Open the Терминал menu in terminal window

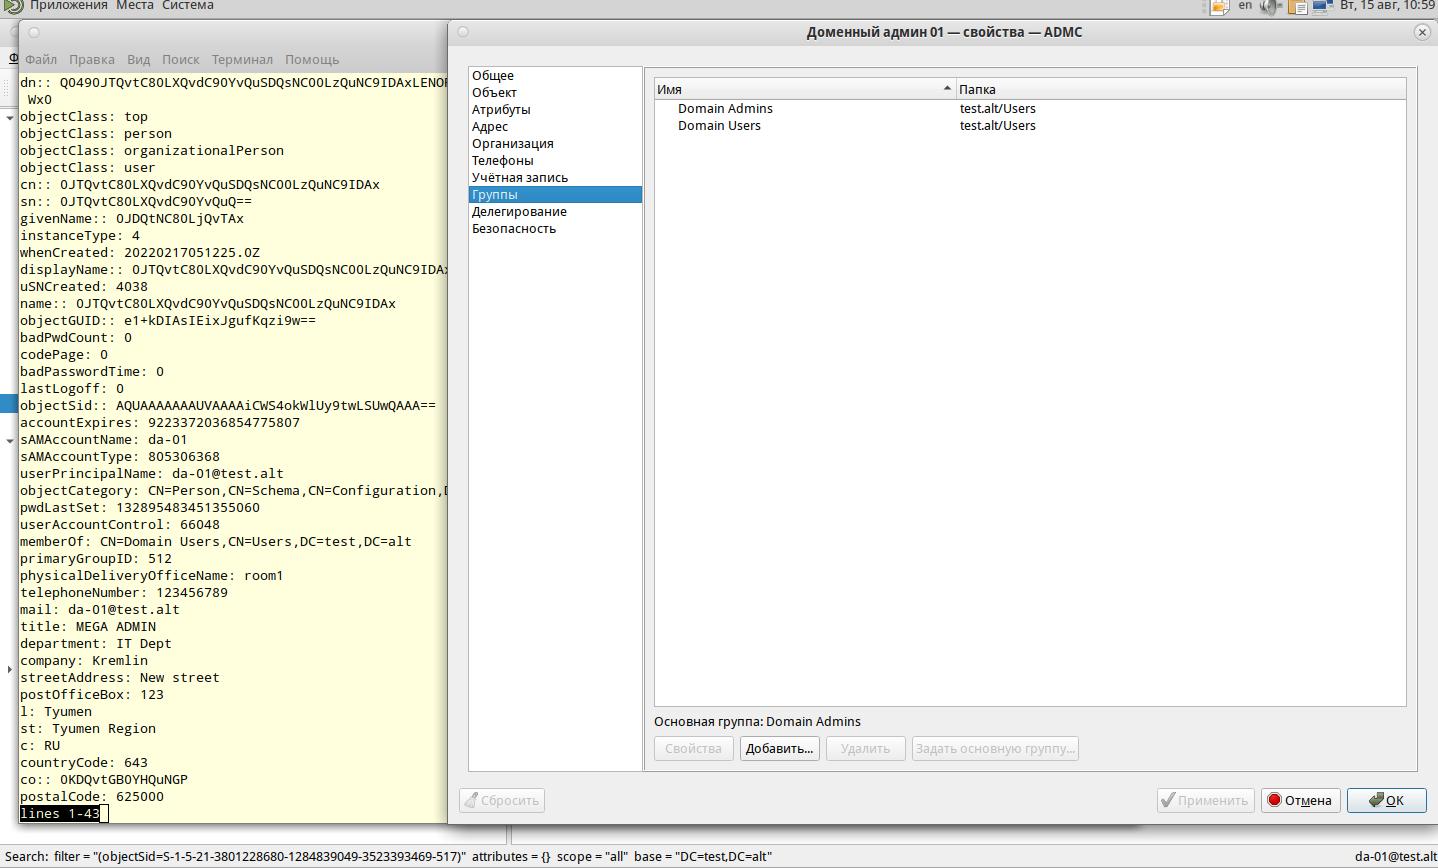[242, 59]
